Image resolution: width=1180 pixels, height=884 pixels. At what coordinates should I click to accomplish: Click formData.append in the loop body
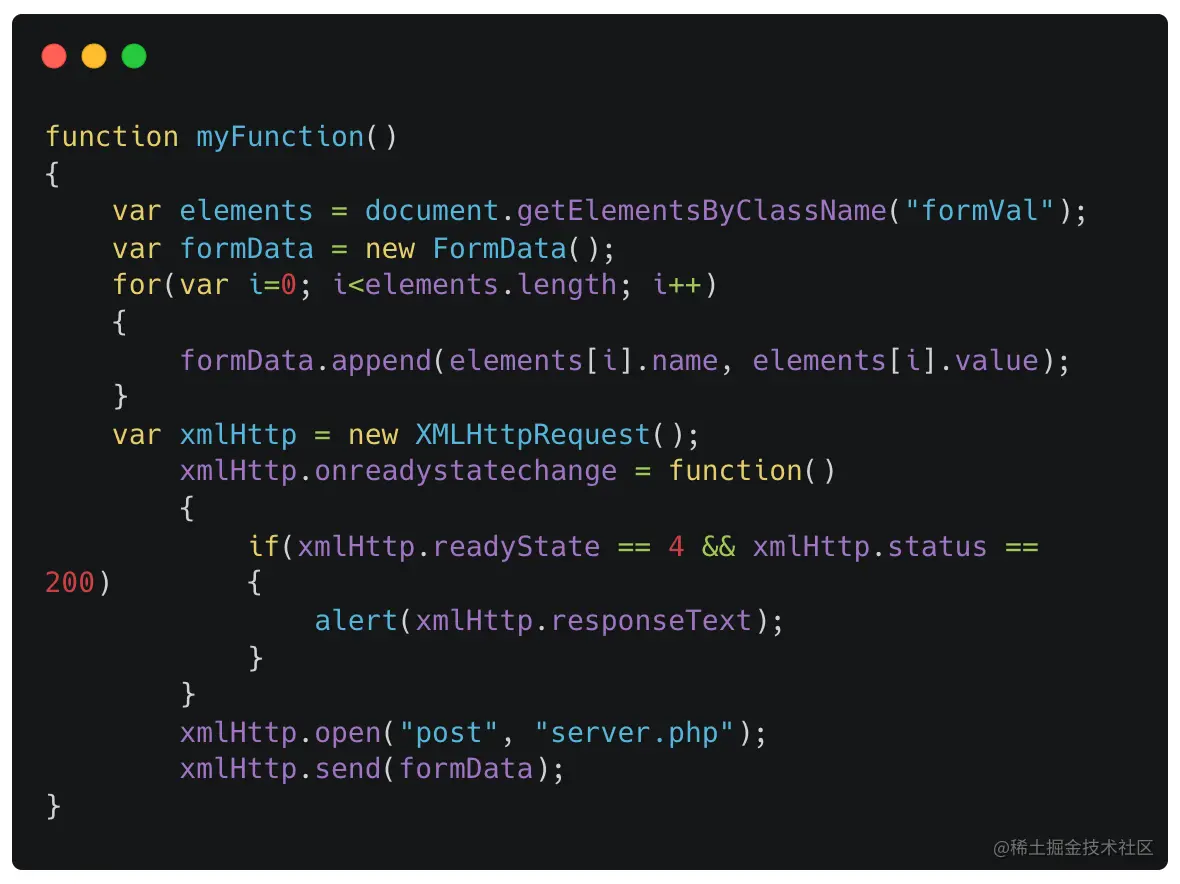(306, 361)
